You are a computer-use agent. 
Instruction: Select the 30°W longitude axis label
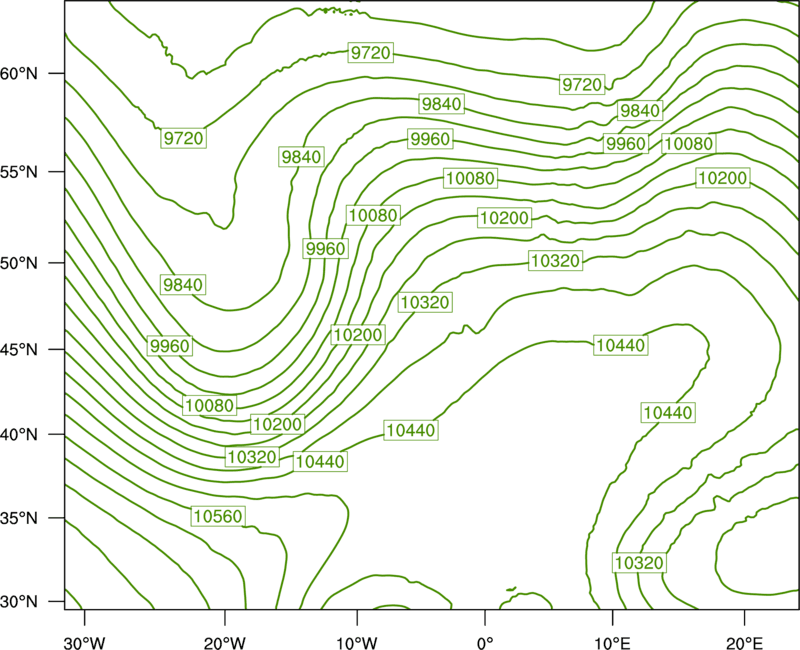(85, 643)
